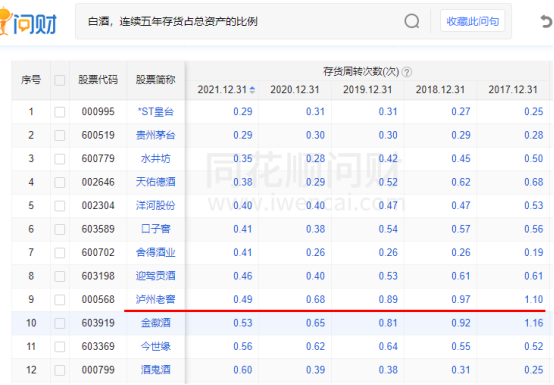Check the box for row 000568
Screen dimensions: 554x385
pos(60,300)
